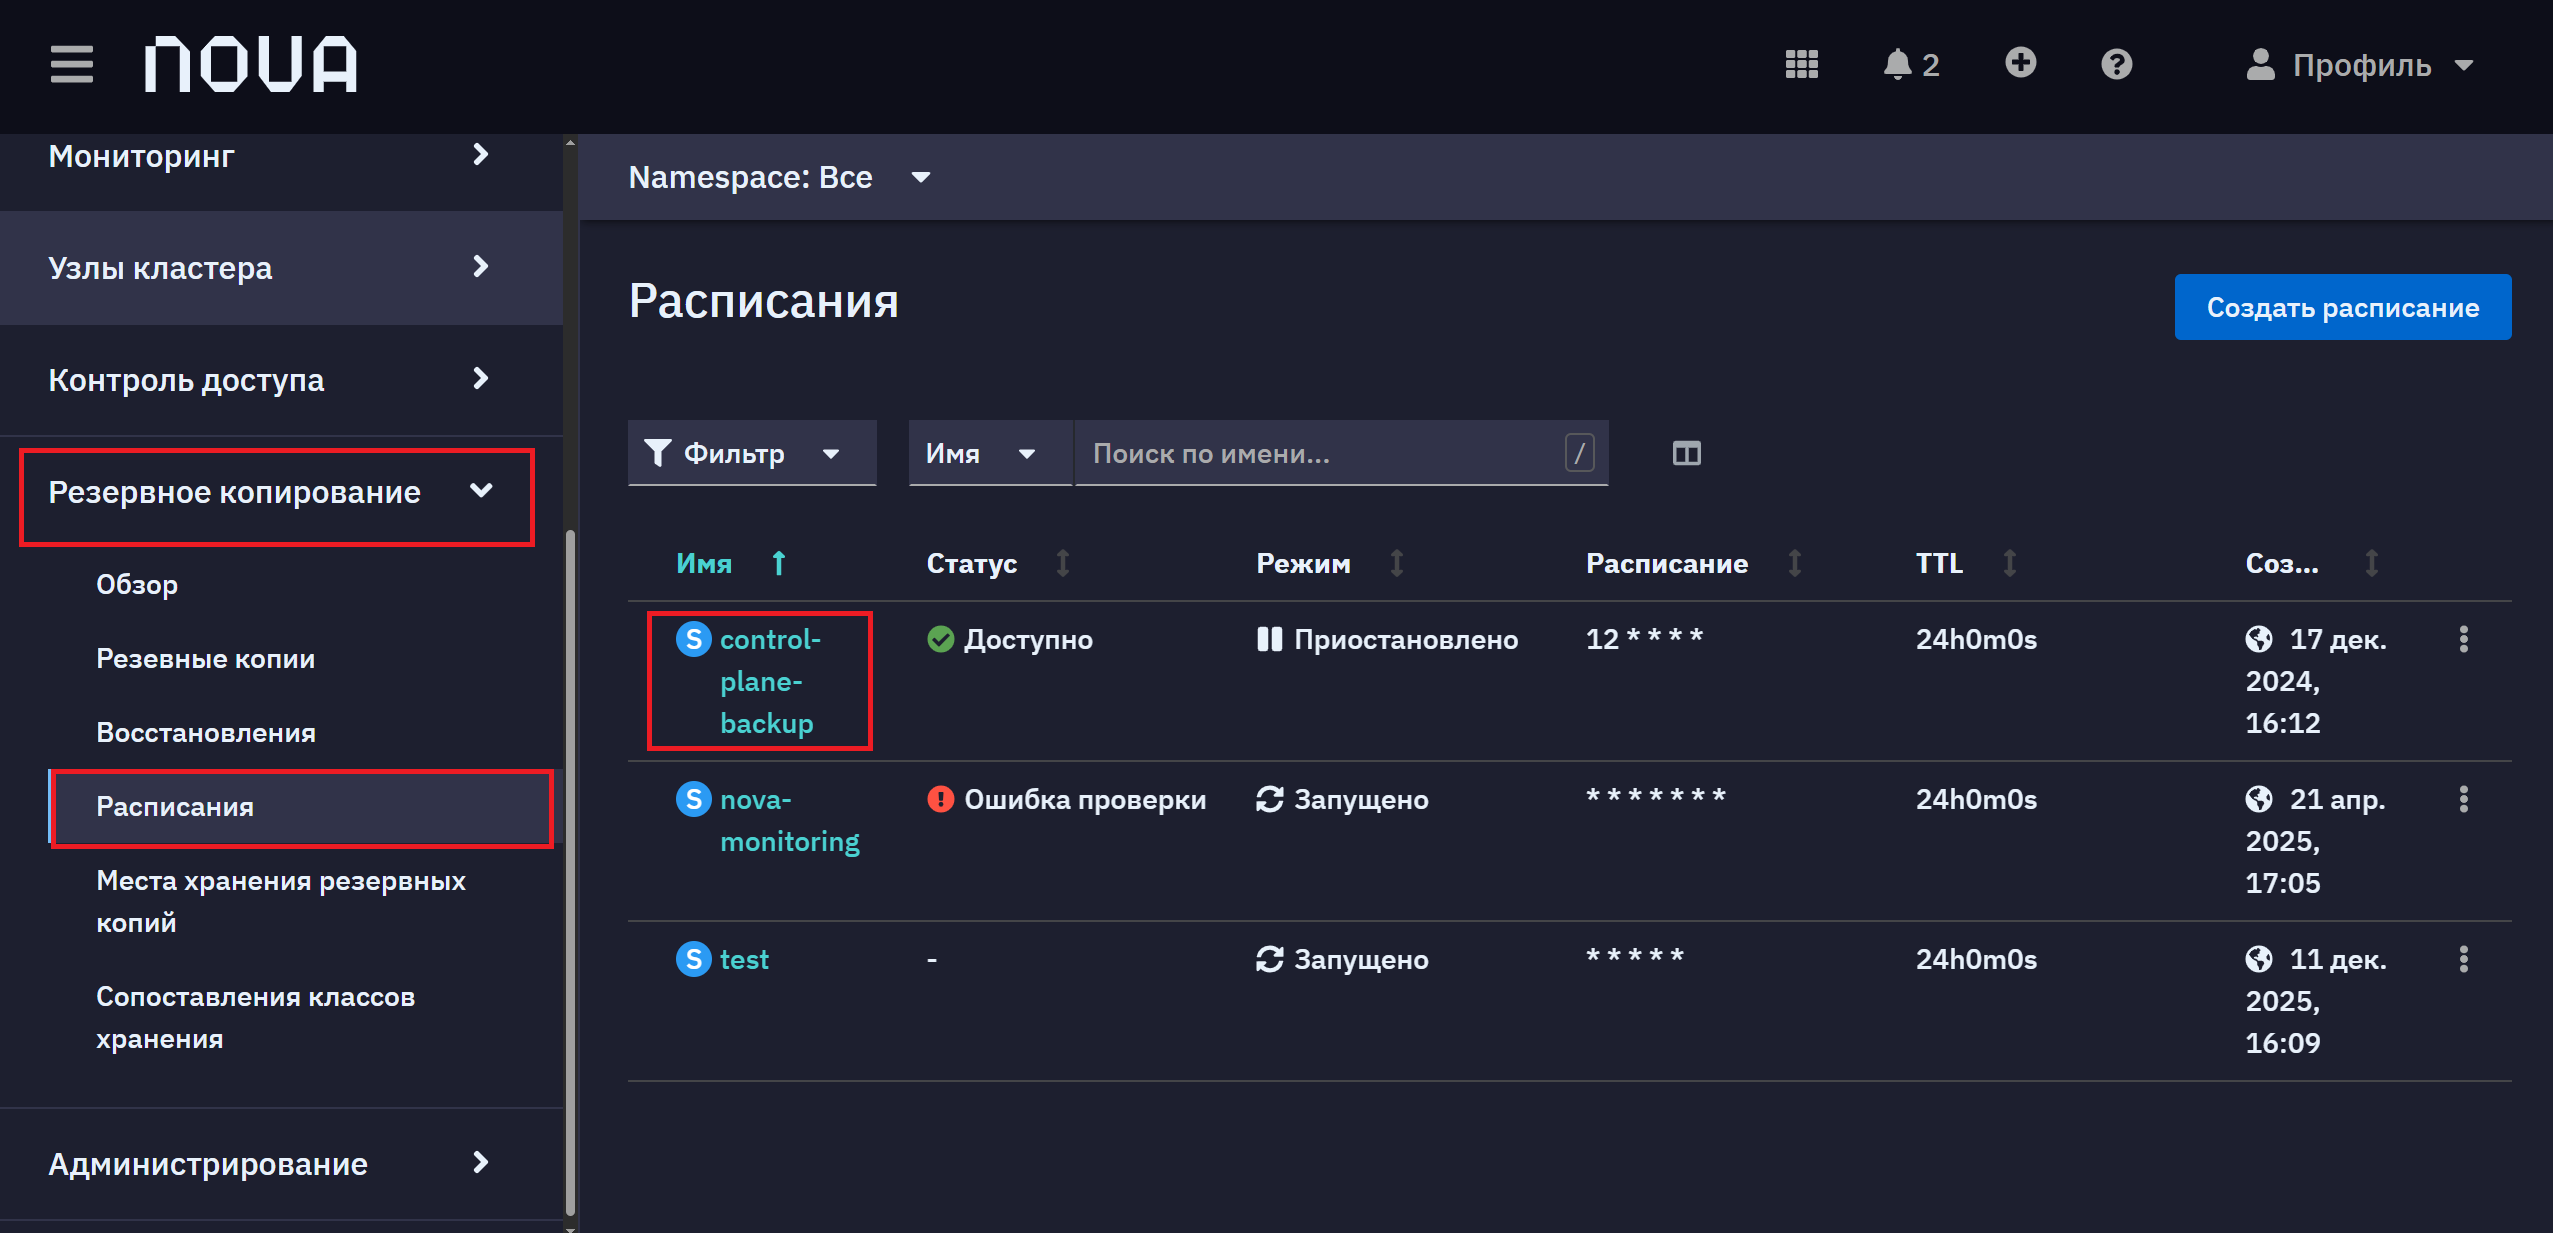Open the Профиль user menu

click(x=2359, y=65)
